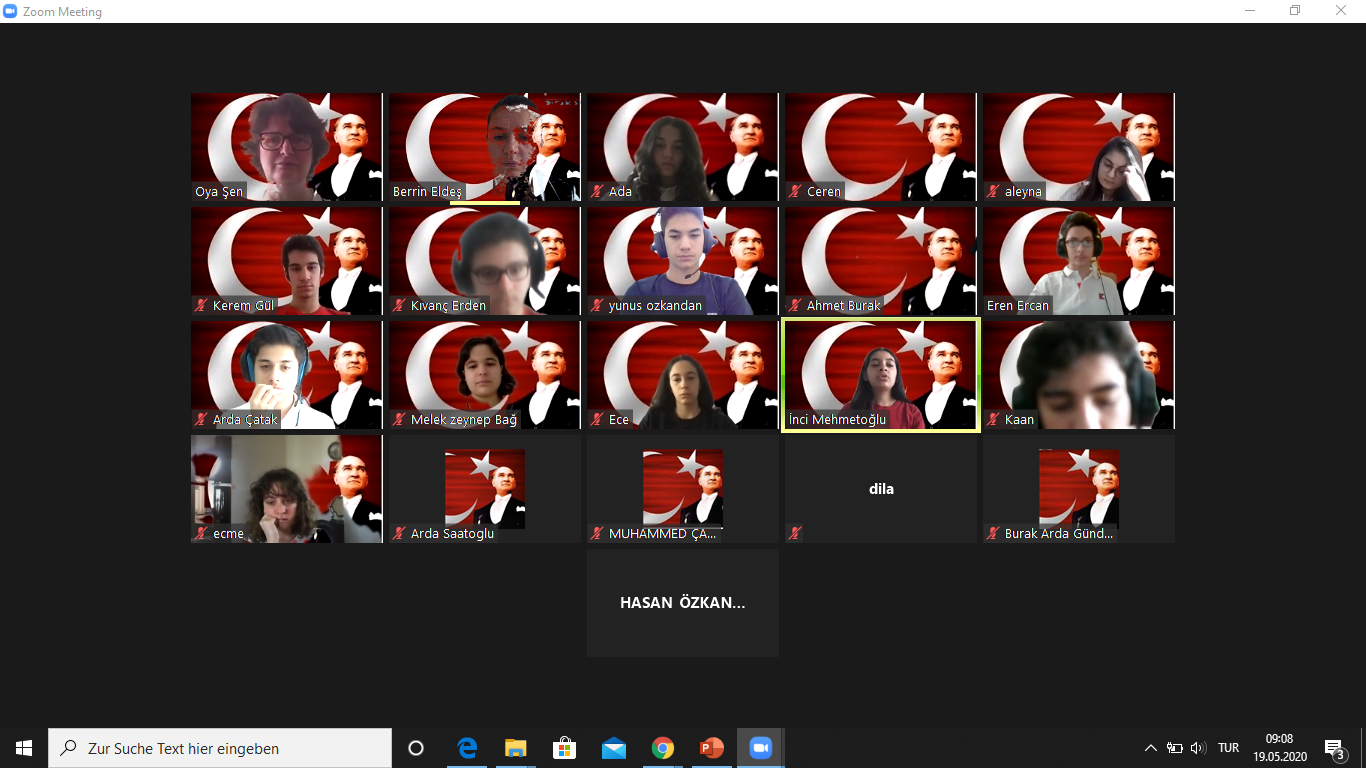
Task: Click muted mic icon next to Kerem Gül
Action: (202, 305)
